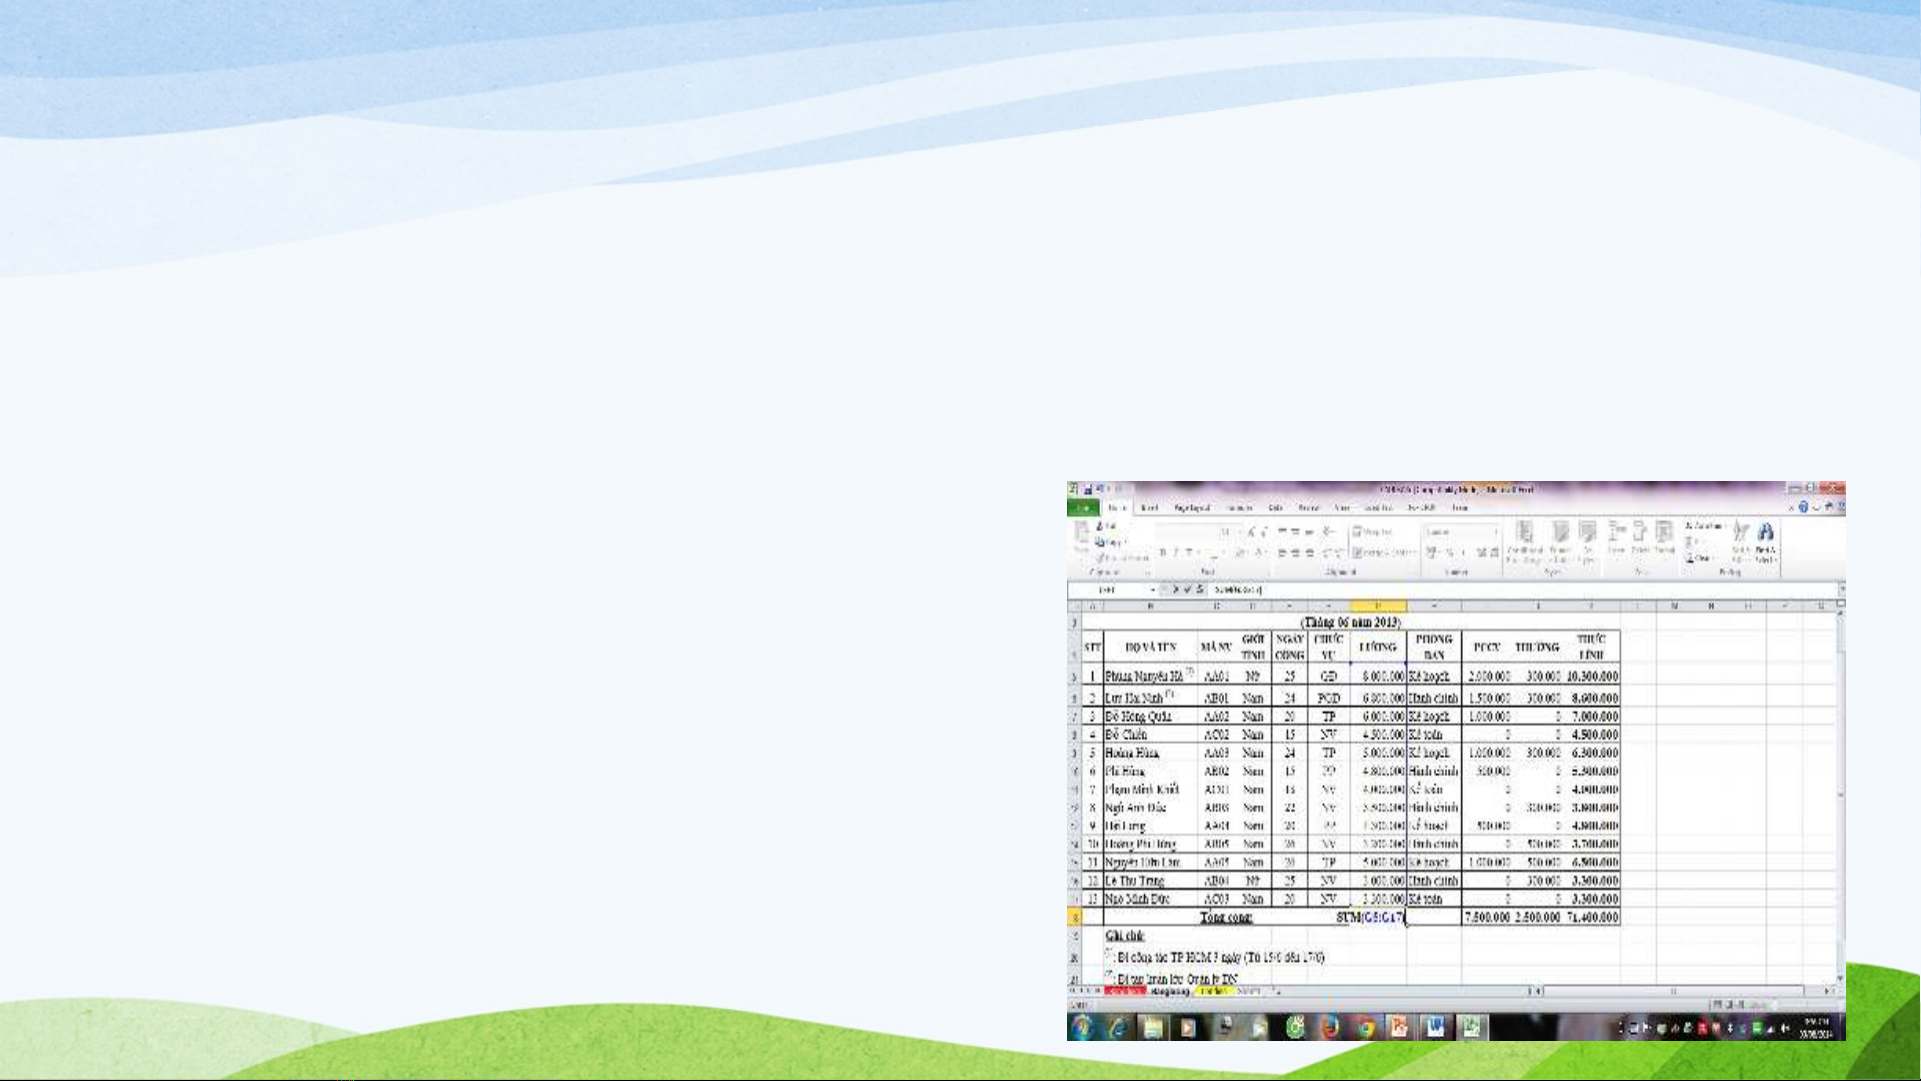Select the yellow sheet tab
Viewport: 1921px width, 1081px height.
pyautogui.click(x=1213, y=991)
